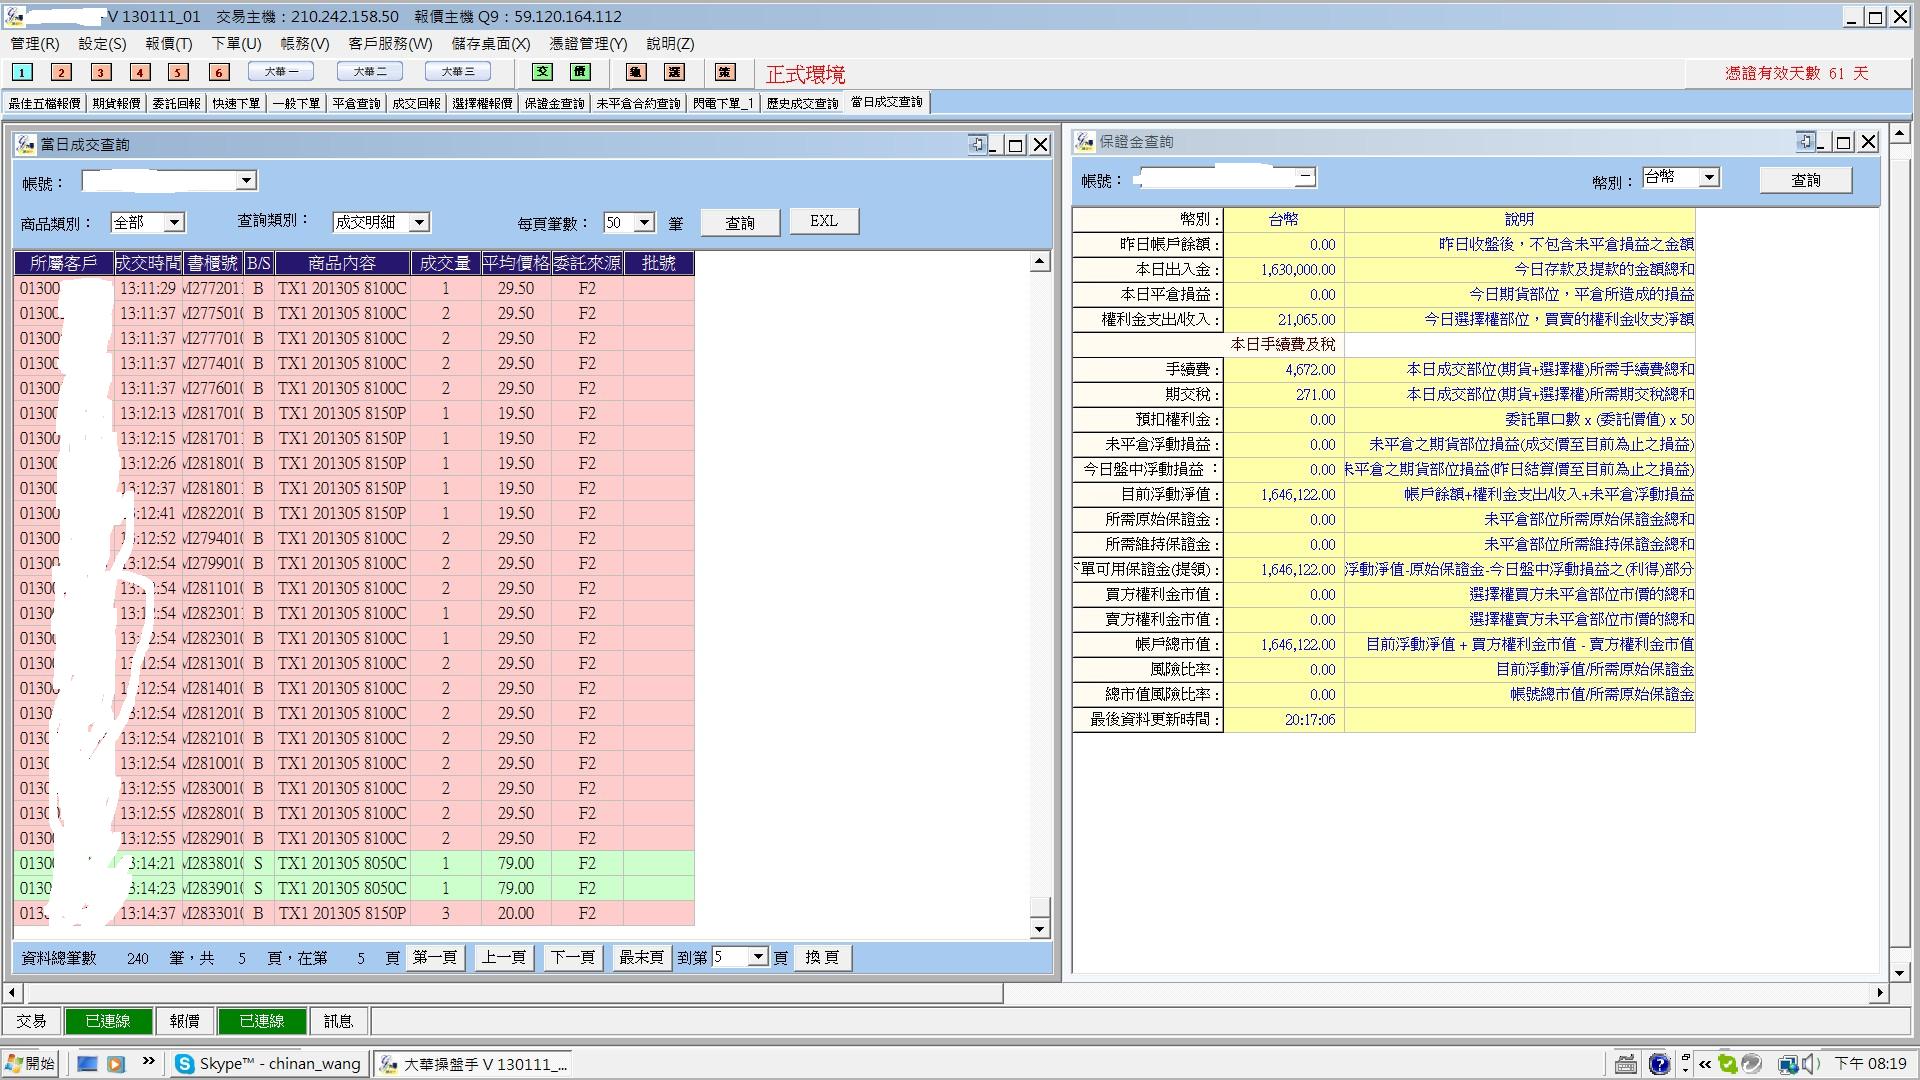
Task: Select desktop layout icon 6
Action: click(x=219, y=72)
